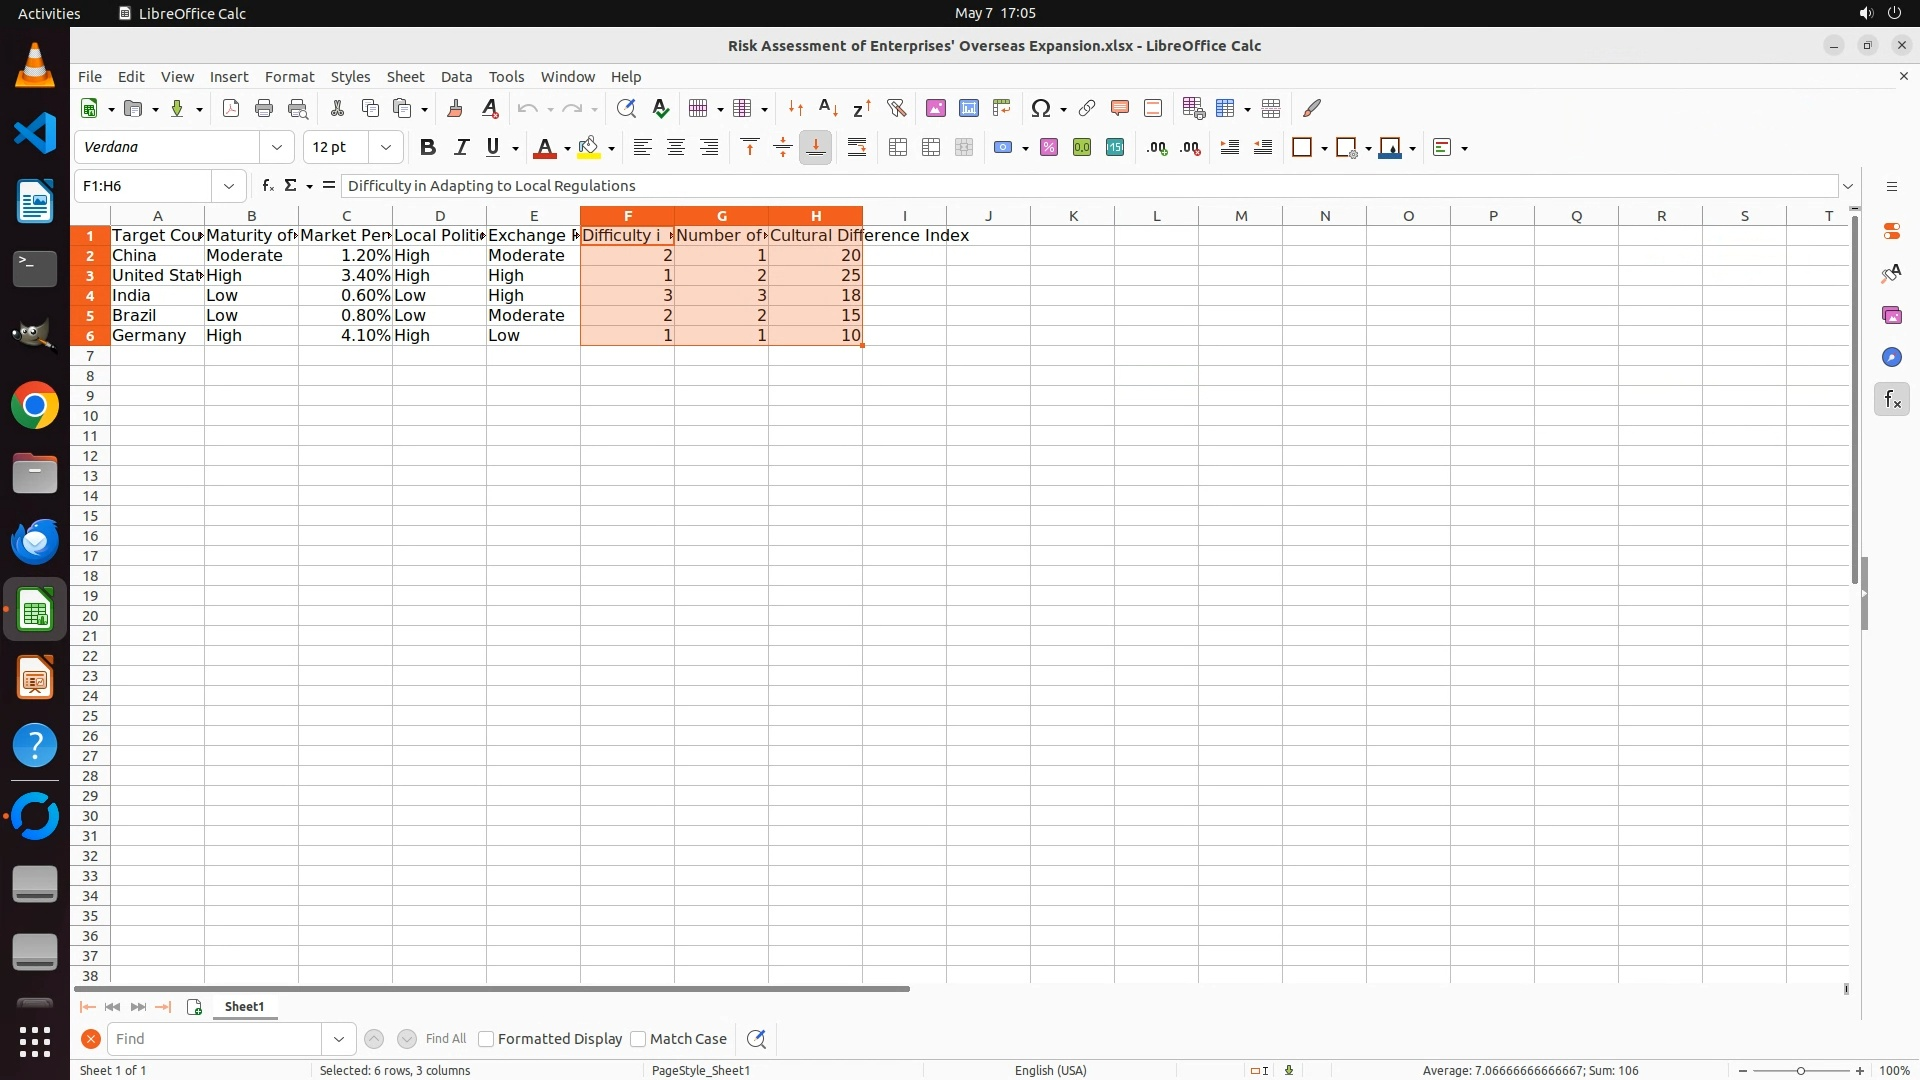The width and height of the screenshot is (1920, 1080).
Task: Apply the yellow background color swatch
Action: coord(589,148)
